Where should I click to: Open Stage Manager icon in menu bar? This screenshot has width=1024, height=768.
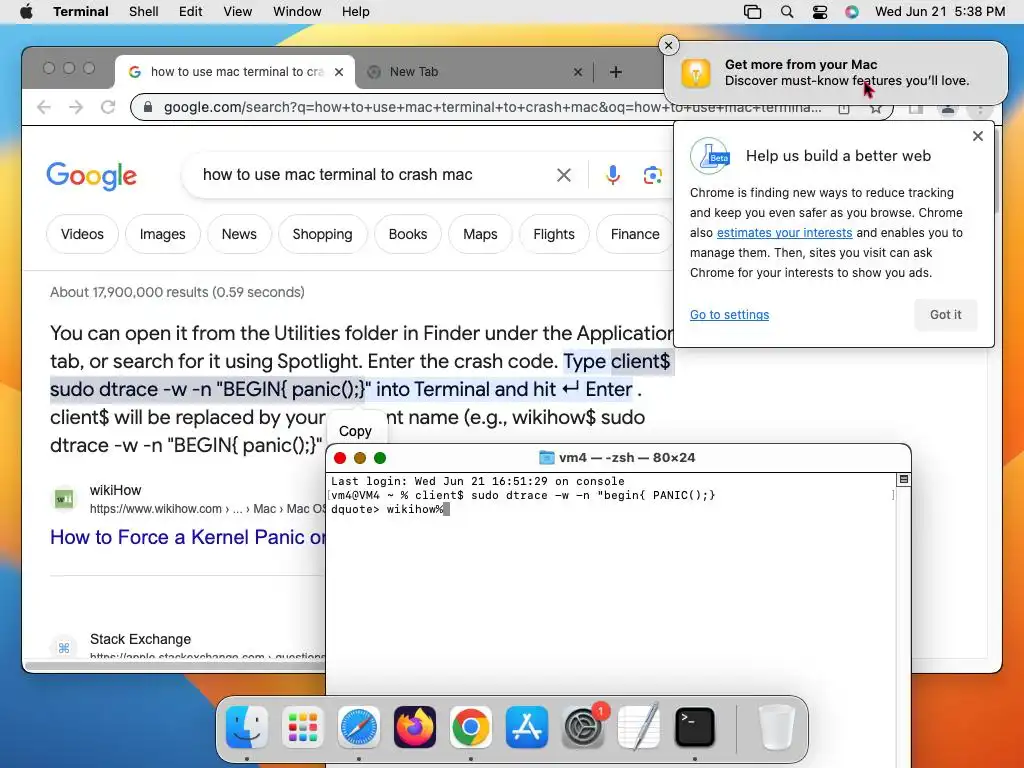click(x=752, y=12)
